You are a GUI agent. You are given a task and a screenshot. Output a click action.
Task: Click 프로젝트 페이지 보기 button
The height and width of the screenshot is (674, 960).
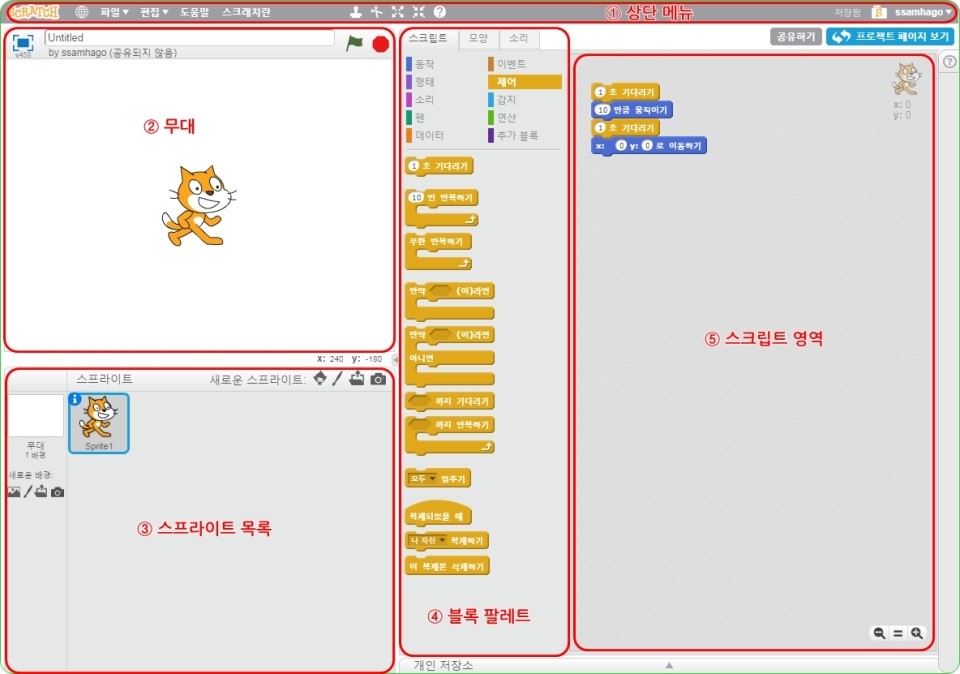(x=890, y=37)
